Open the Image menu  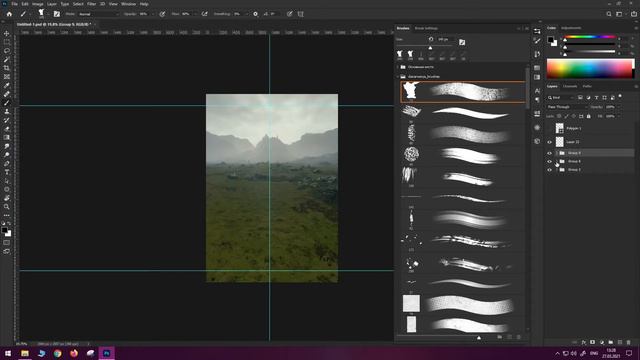pyautogui.click(x=38, y=4)
